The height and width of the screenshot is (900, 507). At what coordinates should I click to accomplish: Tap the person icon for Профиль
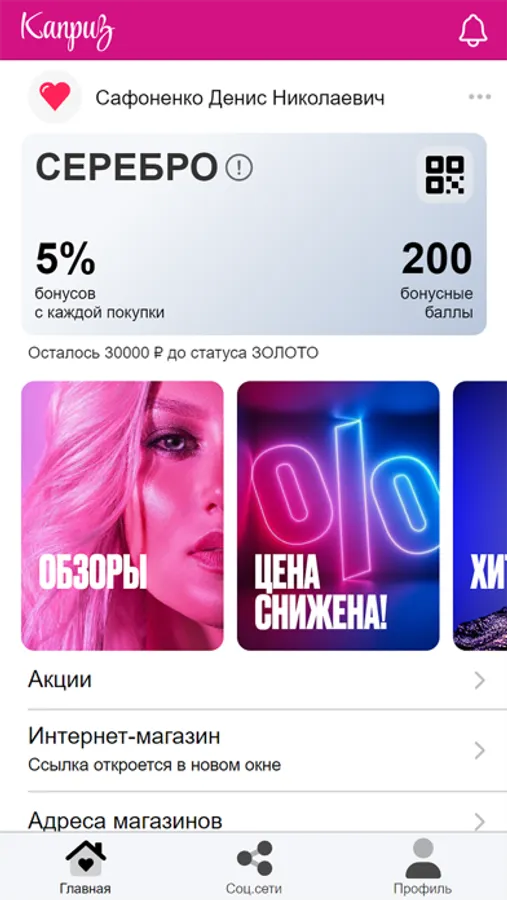click(x=423, y=858)
